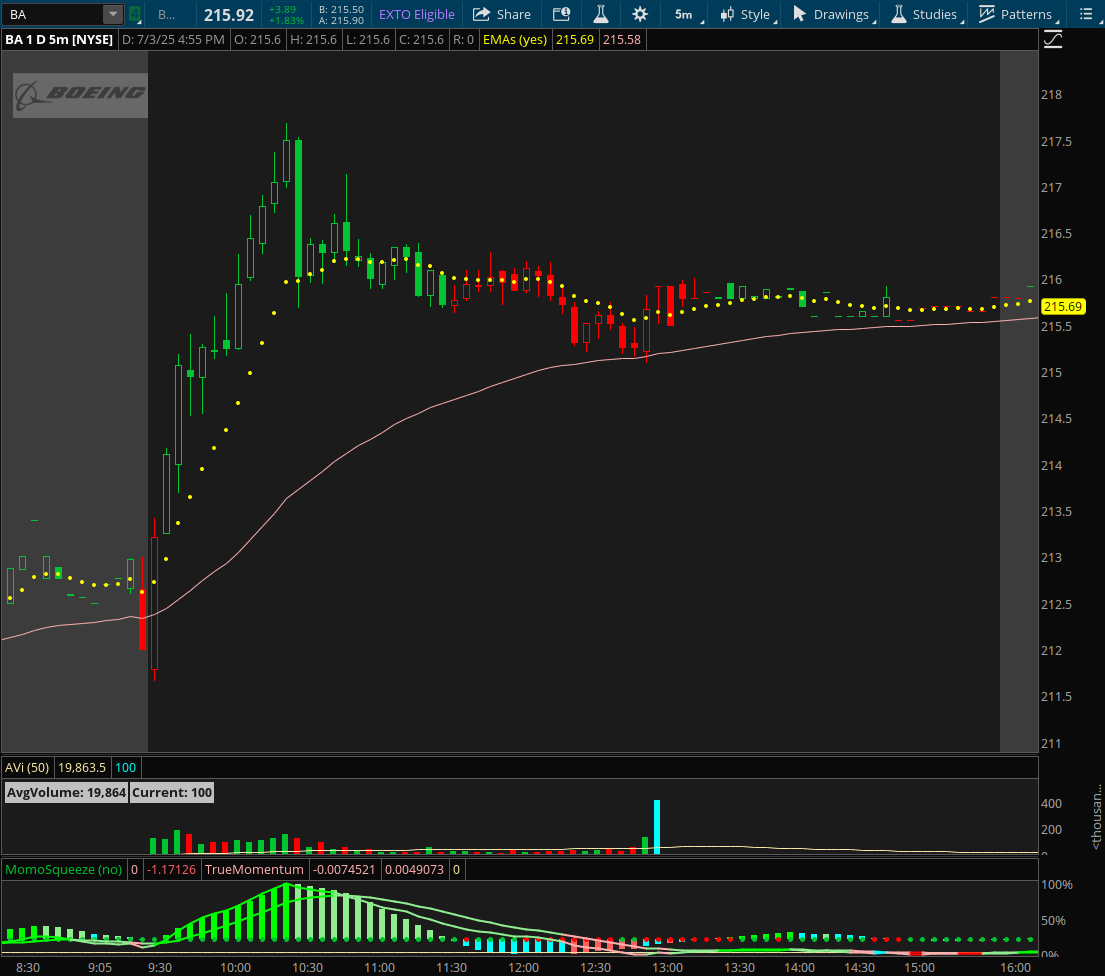Click the 'AvgVolume: 19,864' label
Screen dimensions: 1105x976
pos(66,793)
